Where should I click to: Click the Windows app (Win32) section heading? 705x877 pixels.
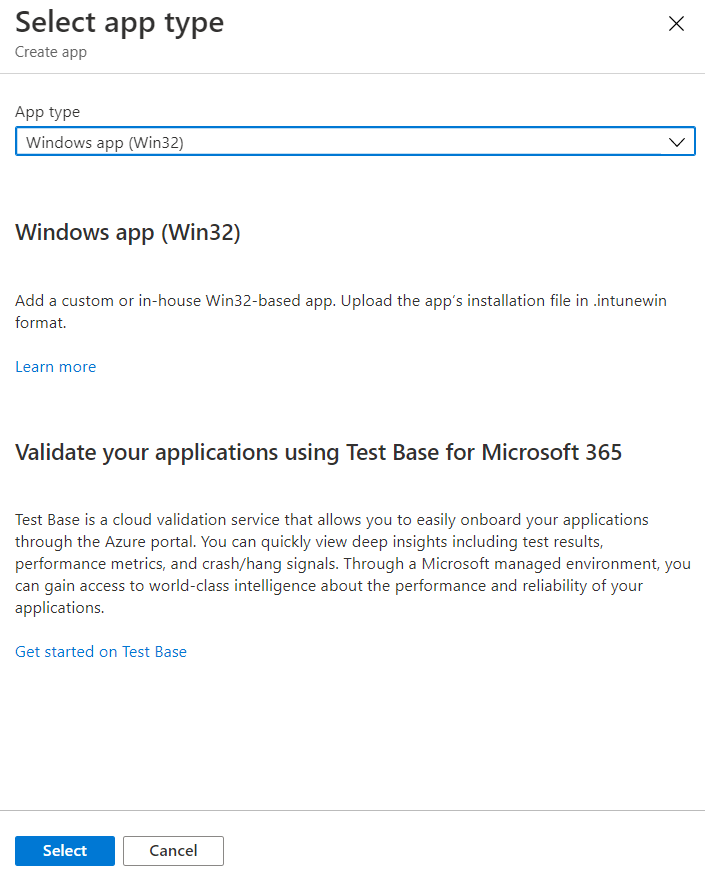pyautogui.click(x=128, y=233)
